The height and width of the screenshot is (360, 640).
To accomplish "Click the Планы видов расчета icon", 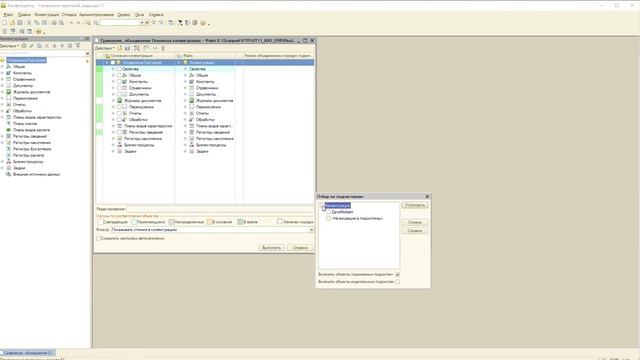I will (x=9, y=130).
